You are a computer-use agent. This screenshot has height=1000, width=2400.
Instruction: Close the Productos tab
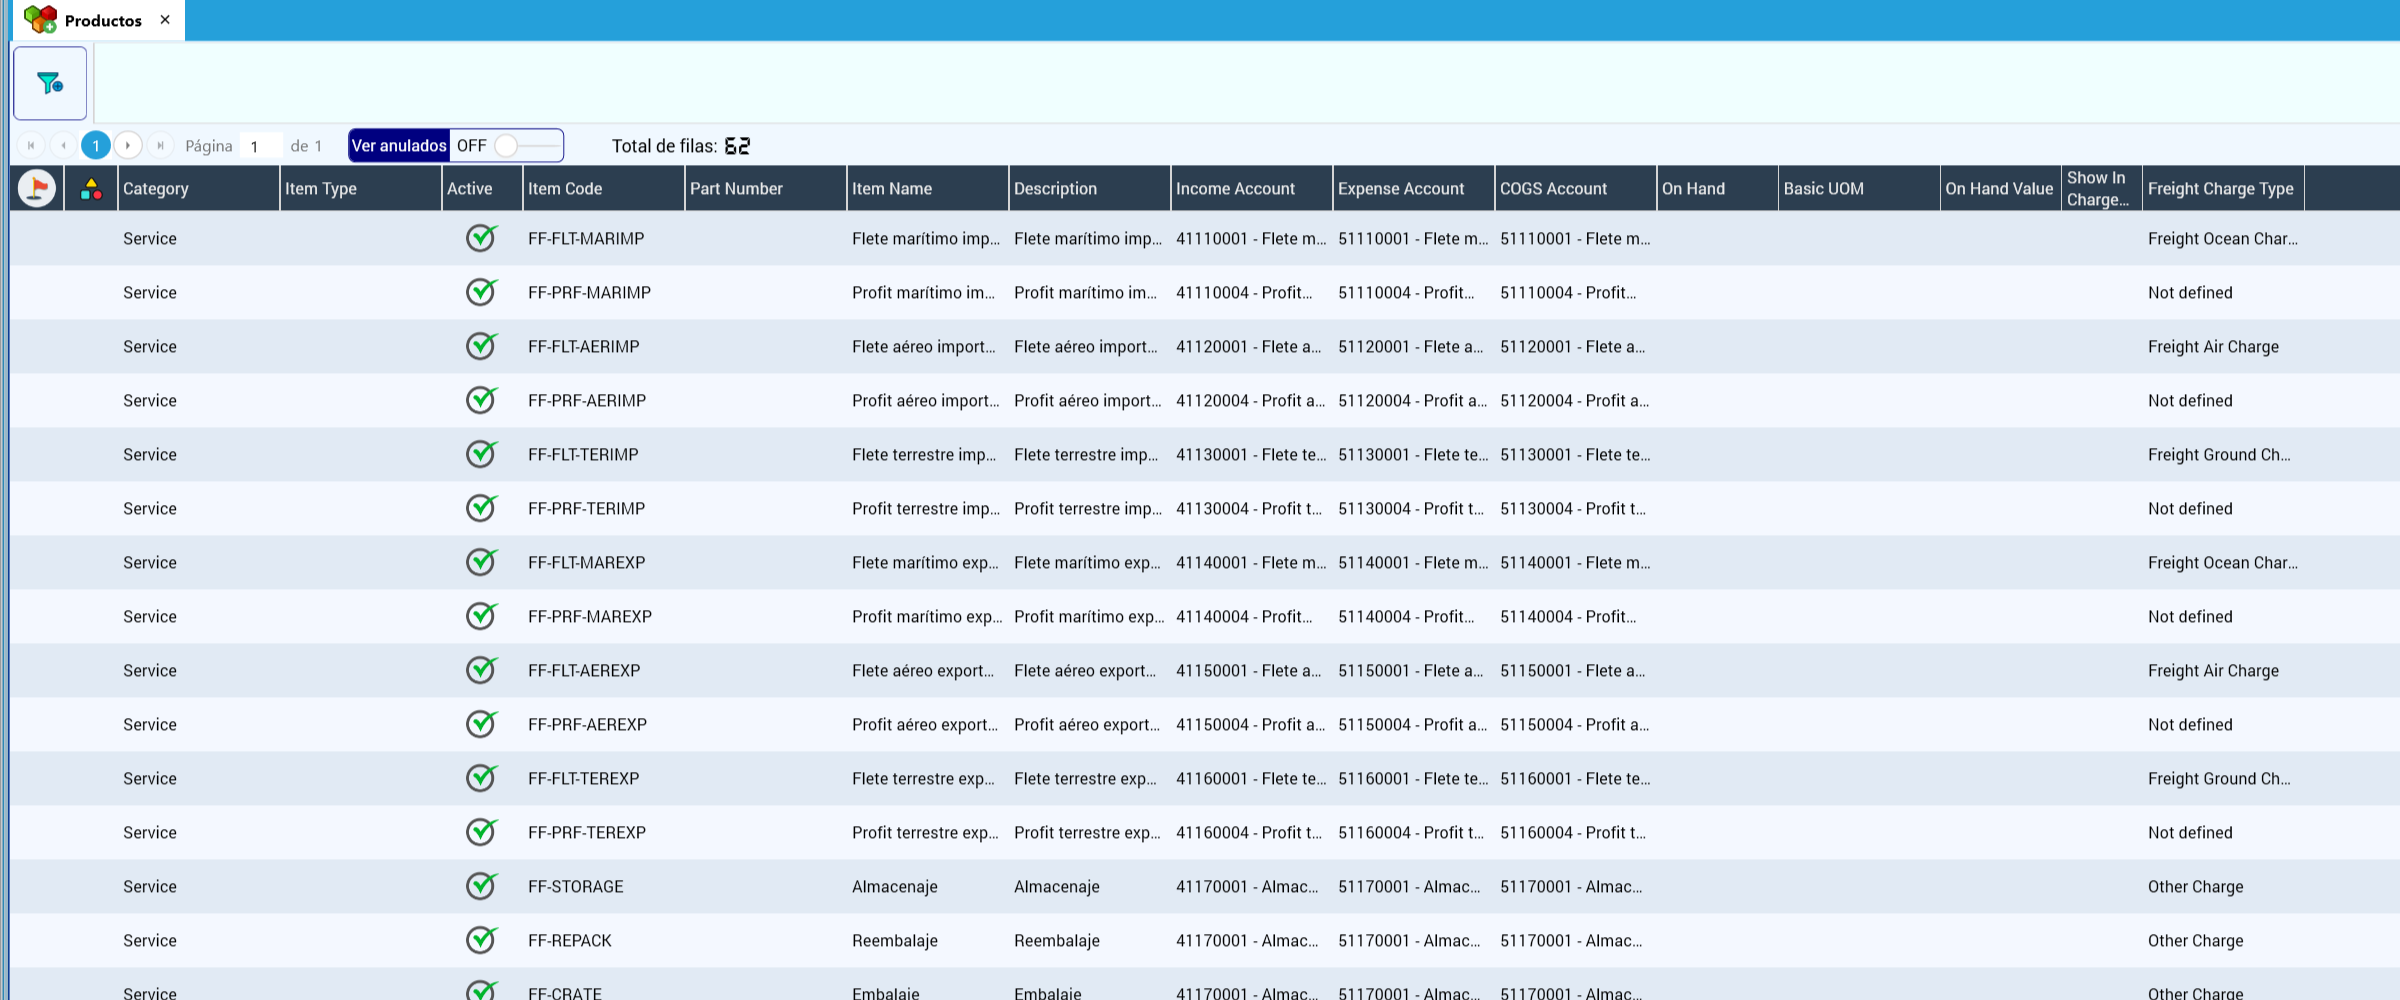pyautogui.click(x=165, y=20)
